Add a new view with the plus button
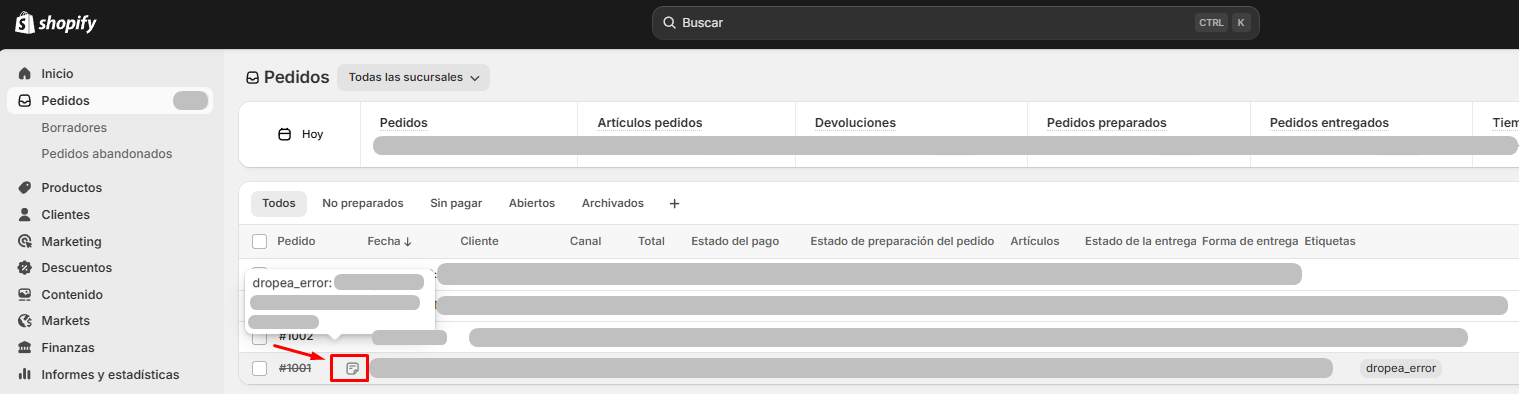The width and height of the screenshot is (1519, 394). pyautogui.click(x=674, y=203)
